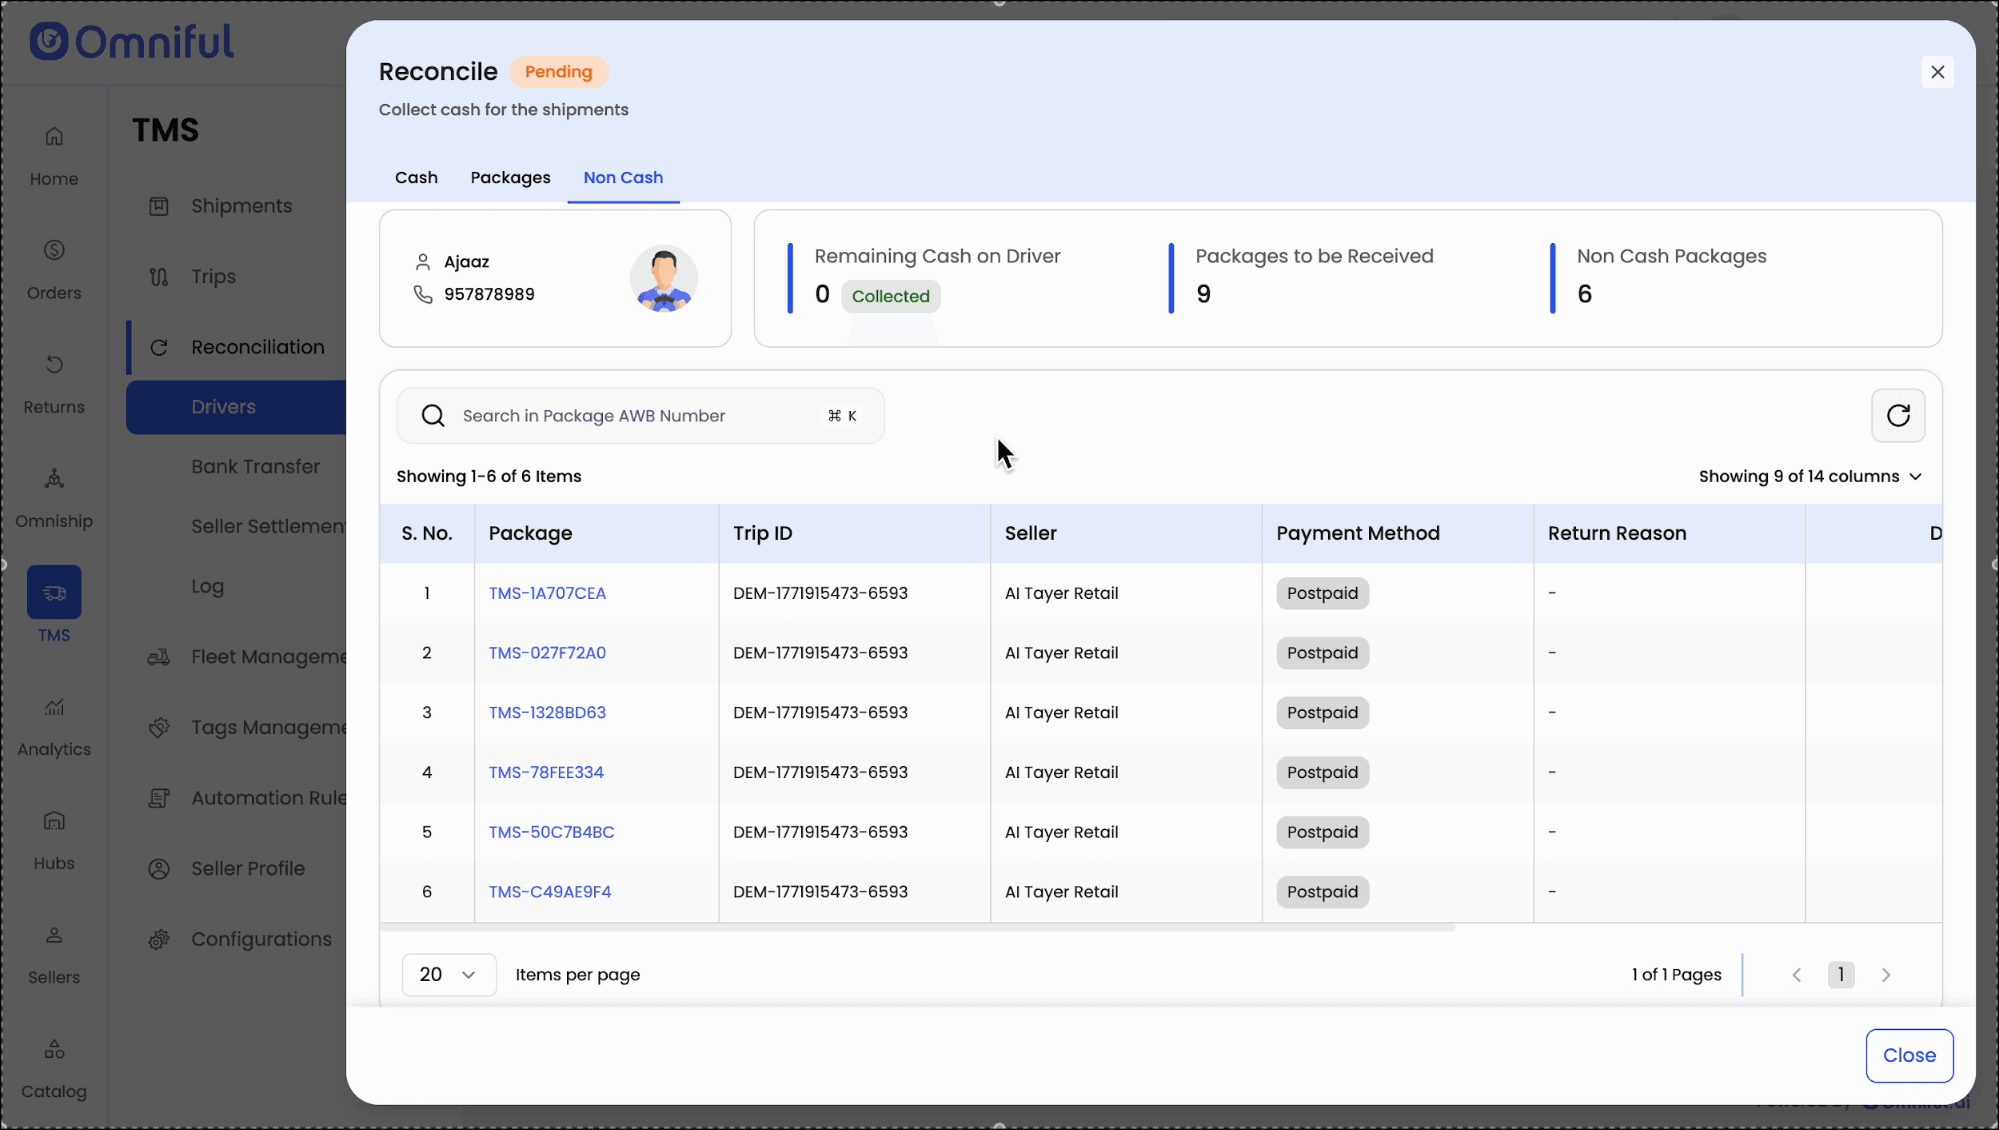
Task: Open package TMS-C49AE9F4 link
Action: pos(549,892)
